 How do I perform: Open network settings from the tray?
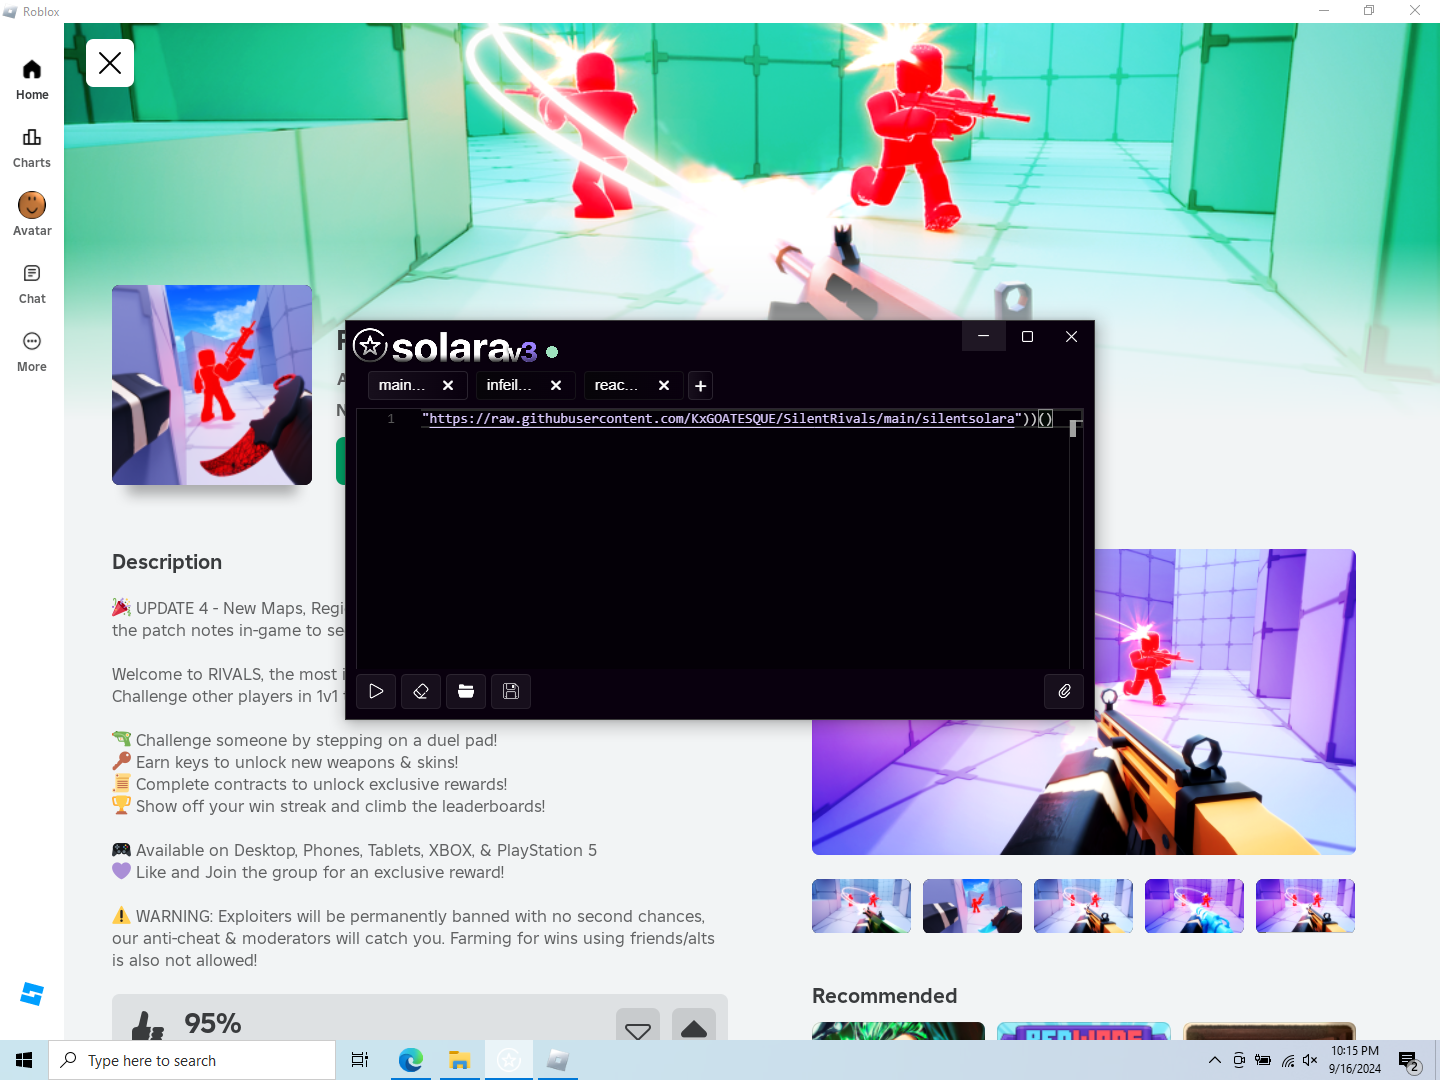point(1288,1060)
